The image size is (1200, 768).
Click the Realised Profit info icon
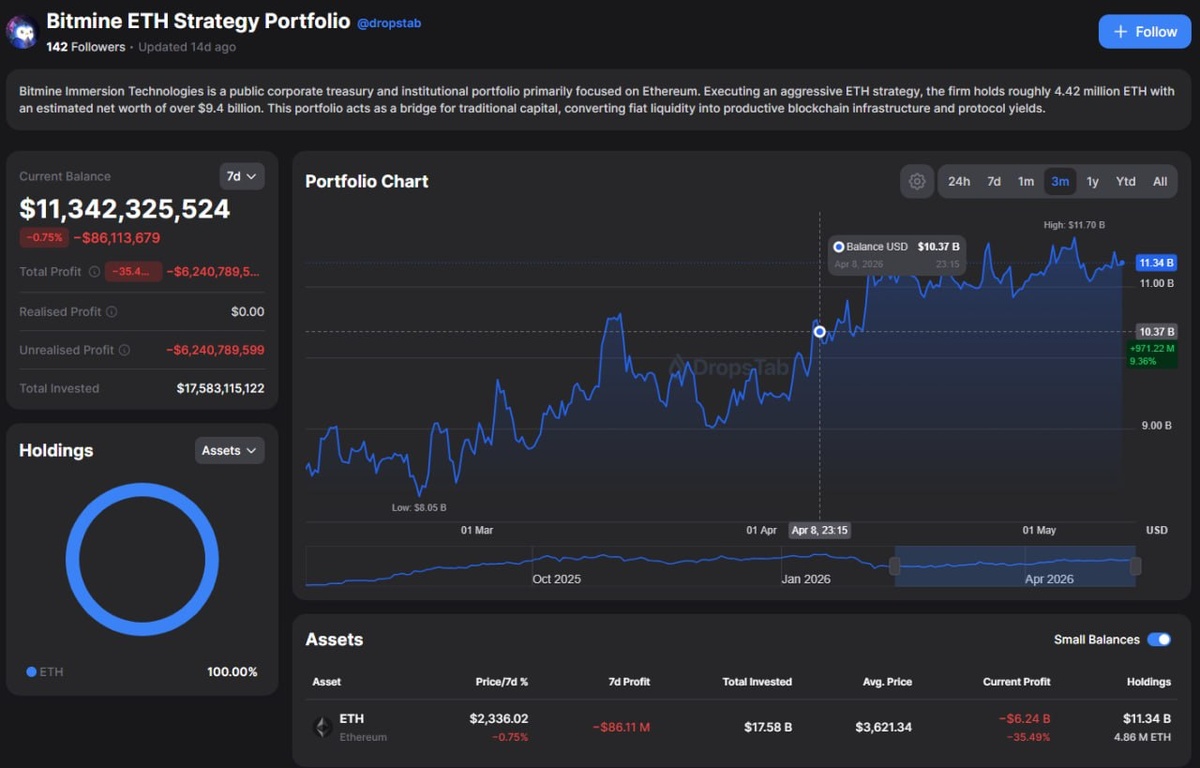[x=112, y=312]
